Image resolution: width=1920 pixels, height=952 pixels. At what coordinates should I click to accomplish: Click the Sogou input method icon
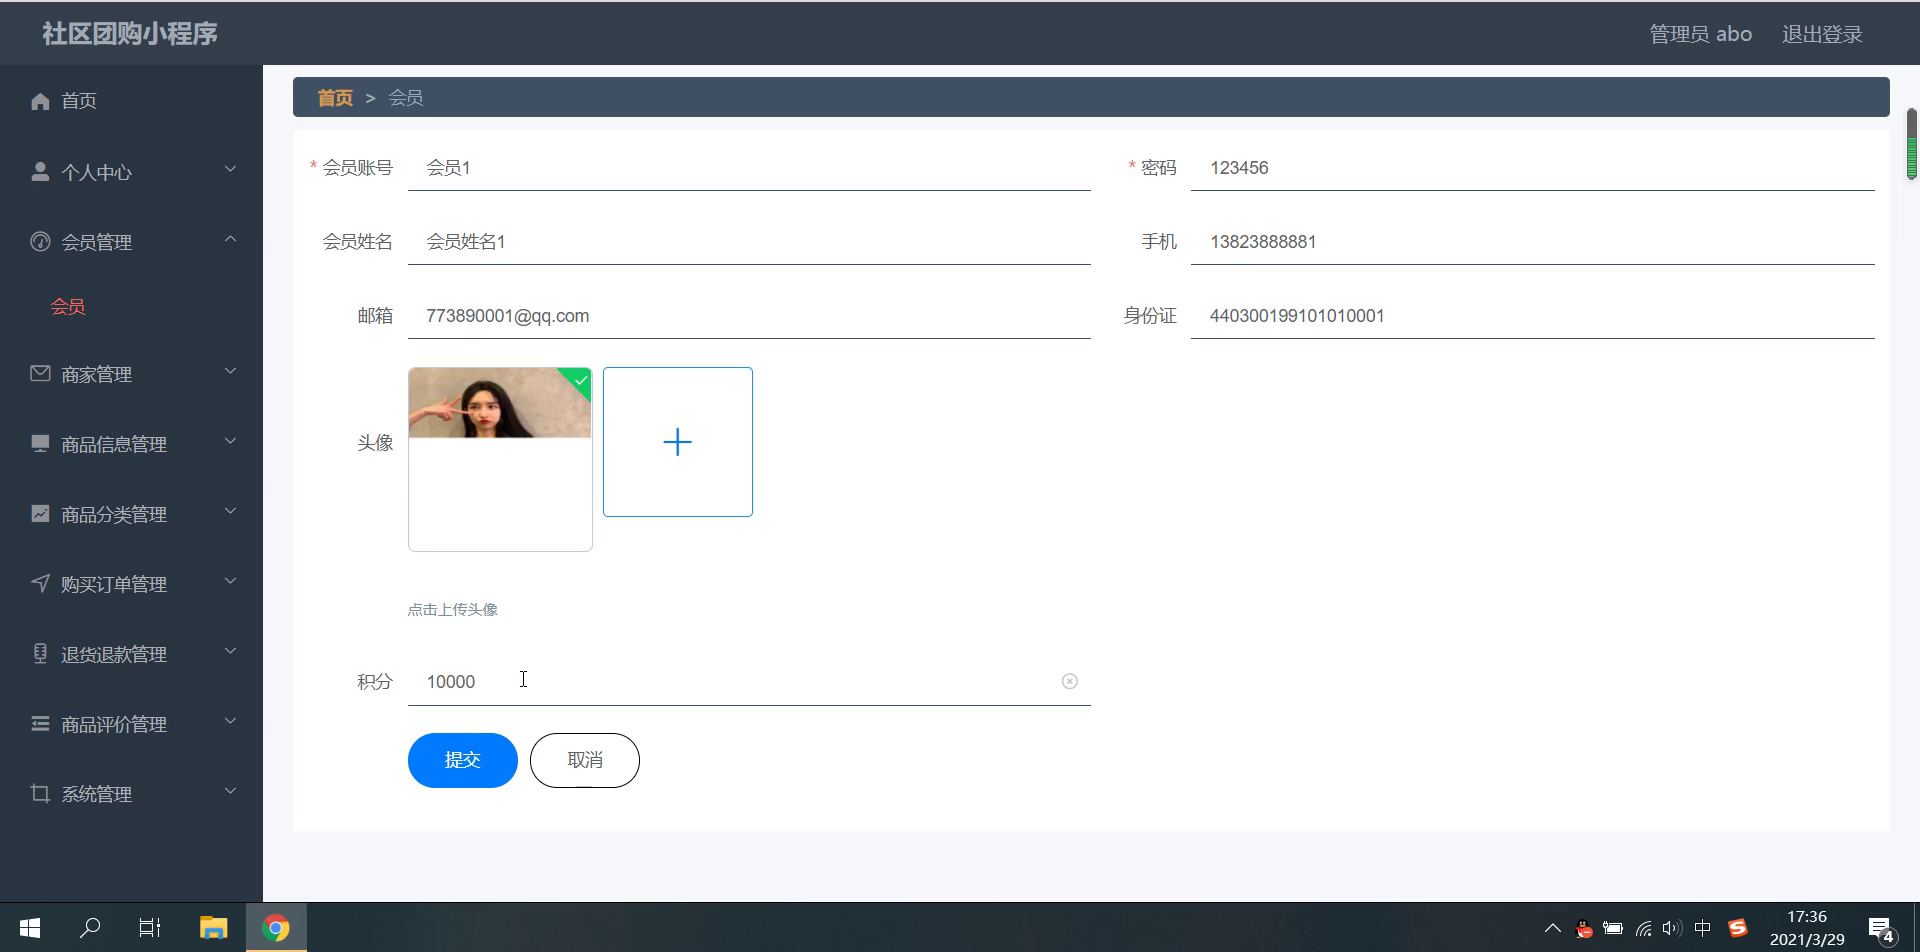(x=1738, y=928)
